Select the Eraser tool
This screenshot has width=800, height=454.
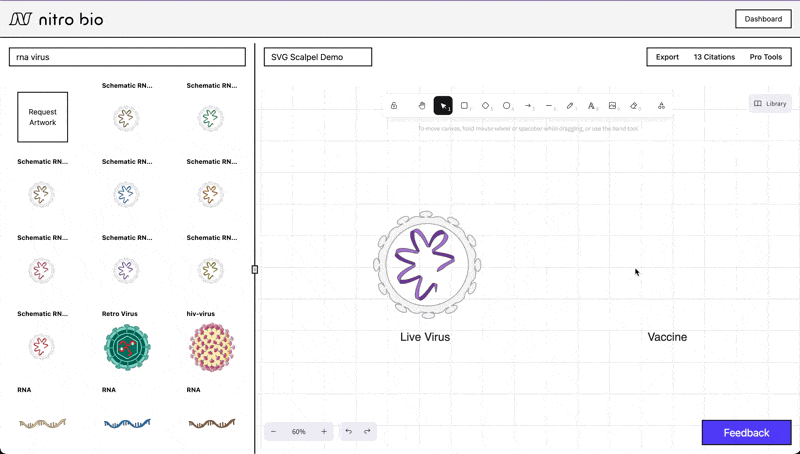point(634,105)
